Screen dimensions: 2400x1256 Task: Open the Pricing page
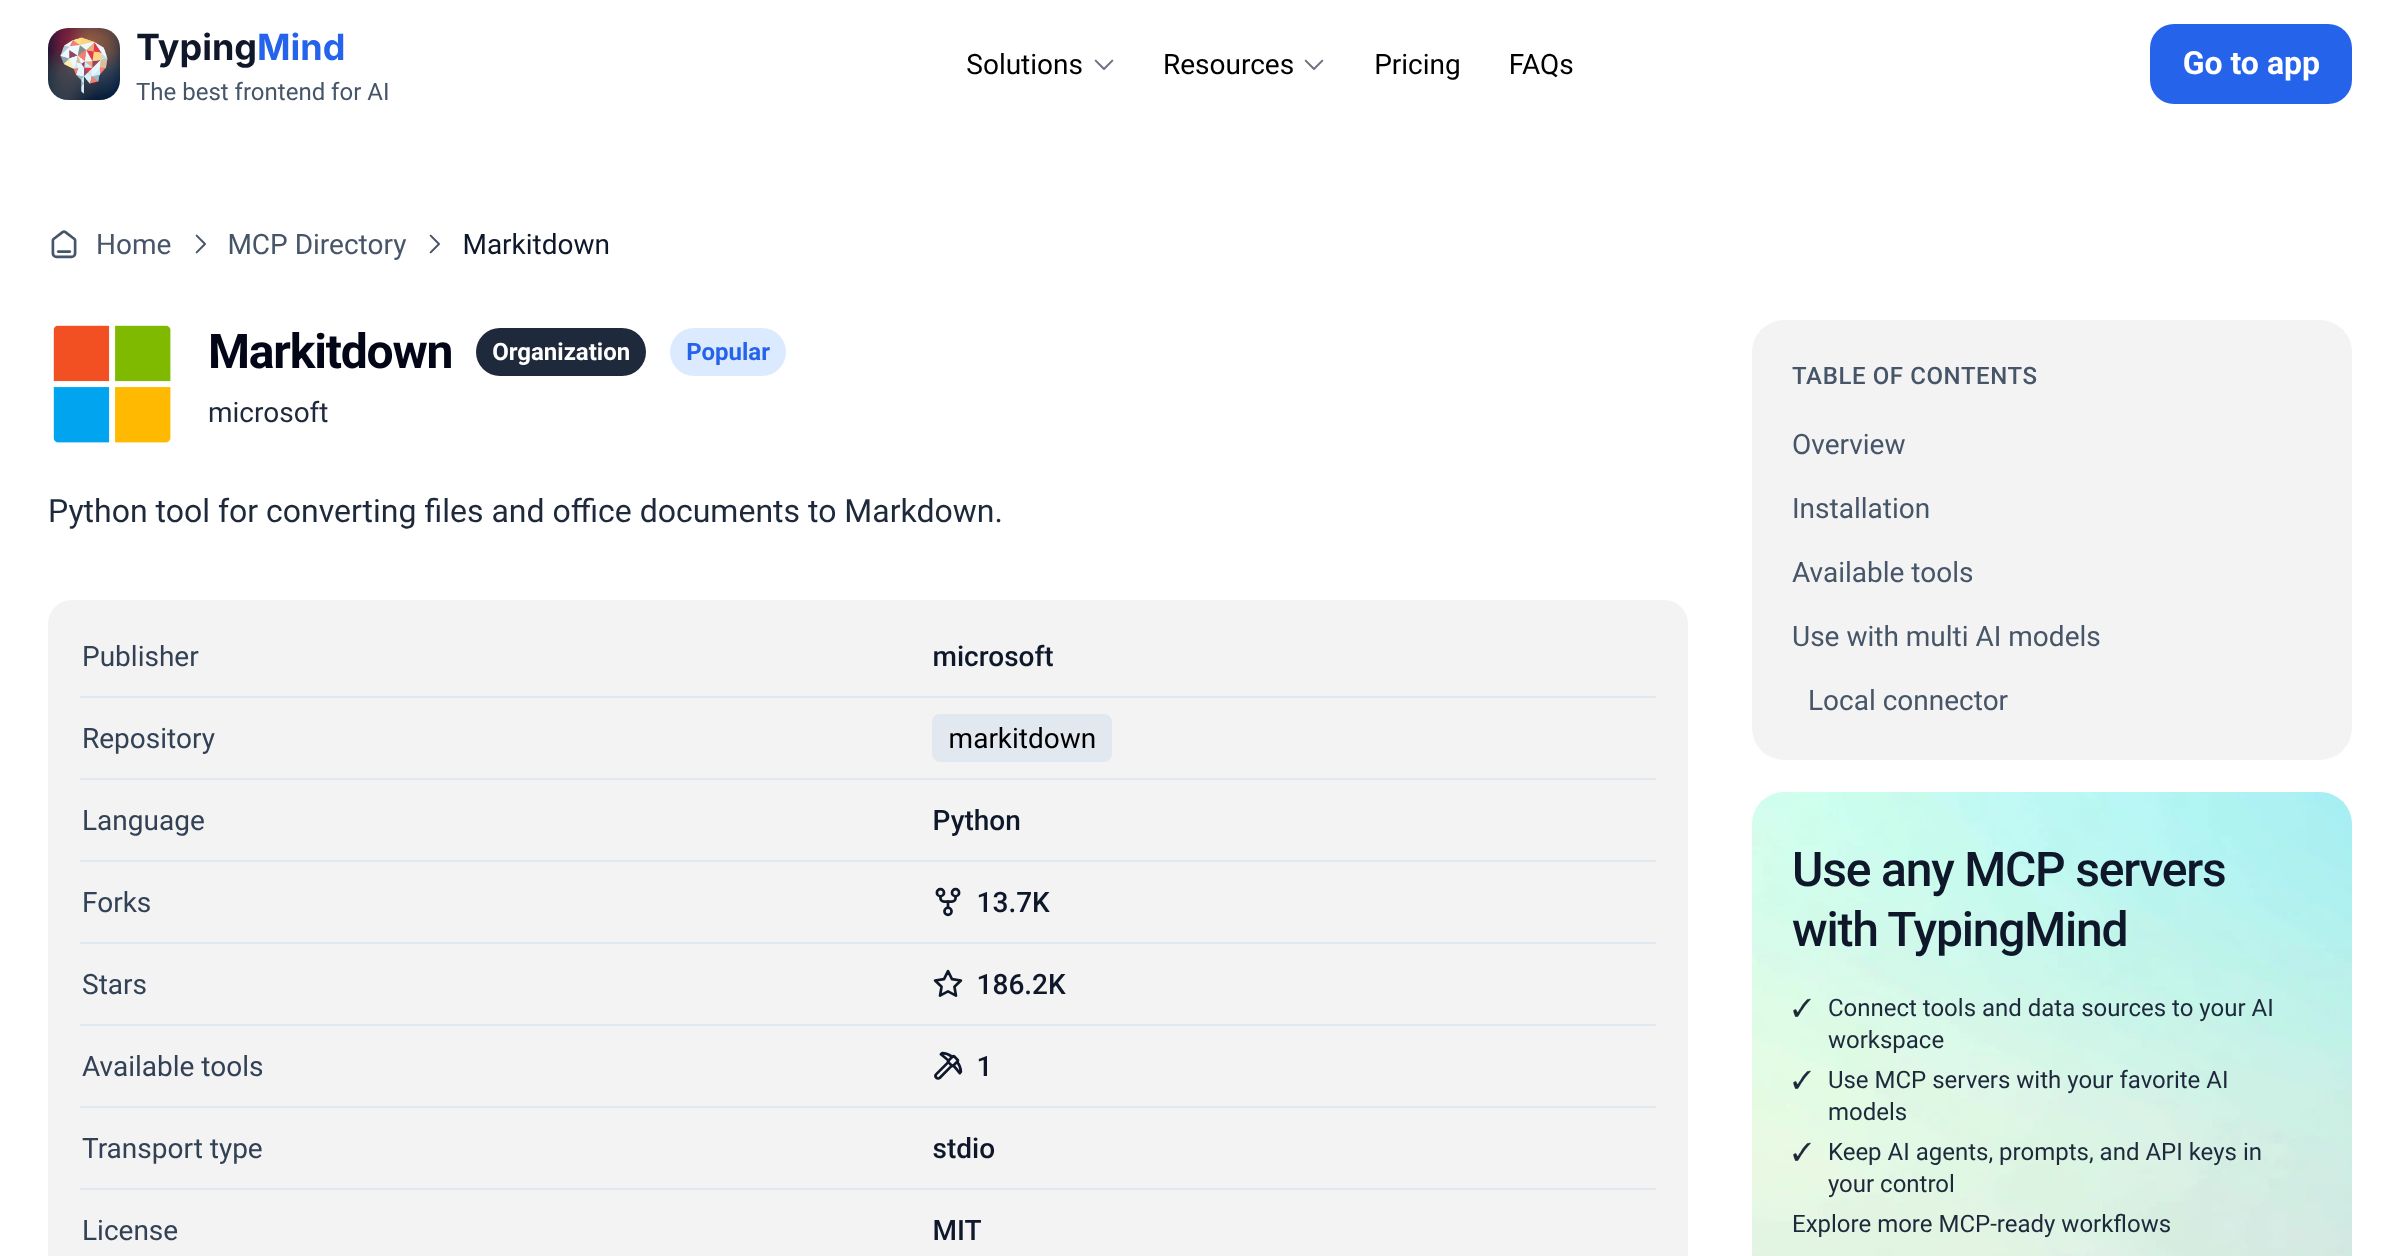pos(1417,65)
